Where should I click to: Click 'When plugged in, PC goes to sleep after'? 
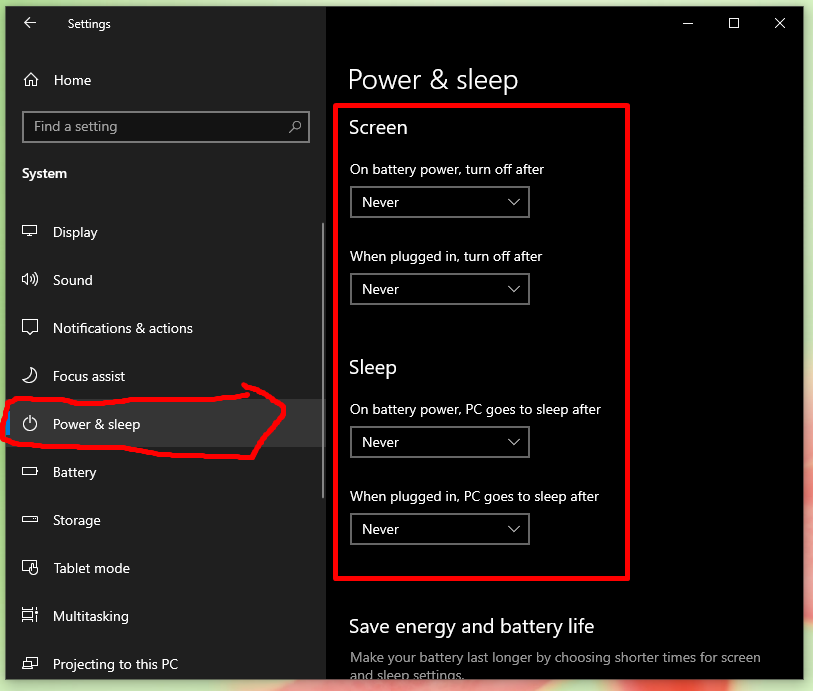point(474,497)
